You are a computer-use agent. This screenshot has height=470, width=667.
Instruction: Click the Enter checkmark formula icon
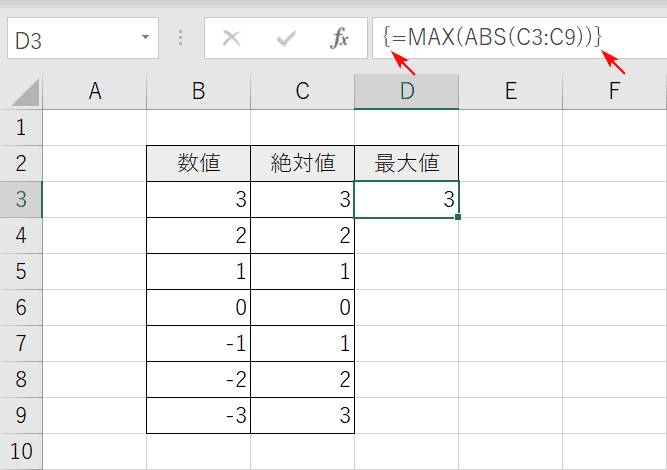pyautogui.click(x=286, y=38)
